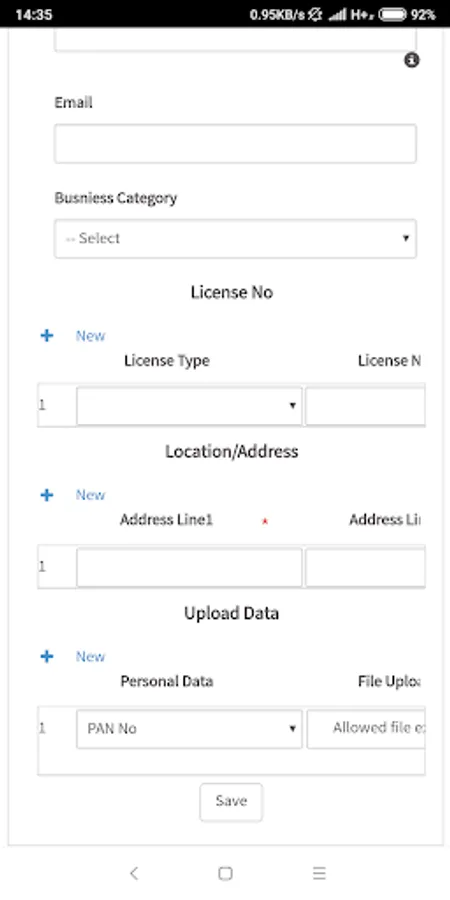
Task: Open the Busniess Category select dropdown
Action: pyautogui.click(x=235, y=238)
